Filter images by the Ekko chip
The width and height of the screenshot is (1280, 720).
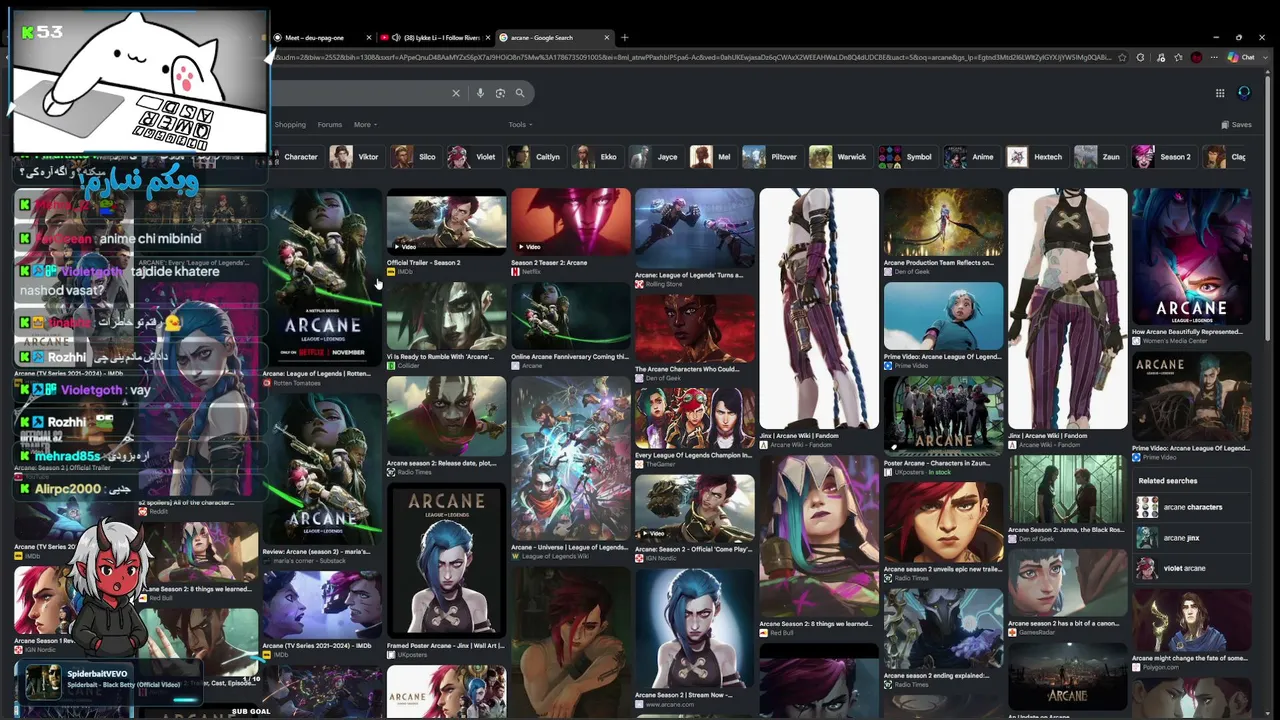[x=597, y=157]
